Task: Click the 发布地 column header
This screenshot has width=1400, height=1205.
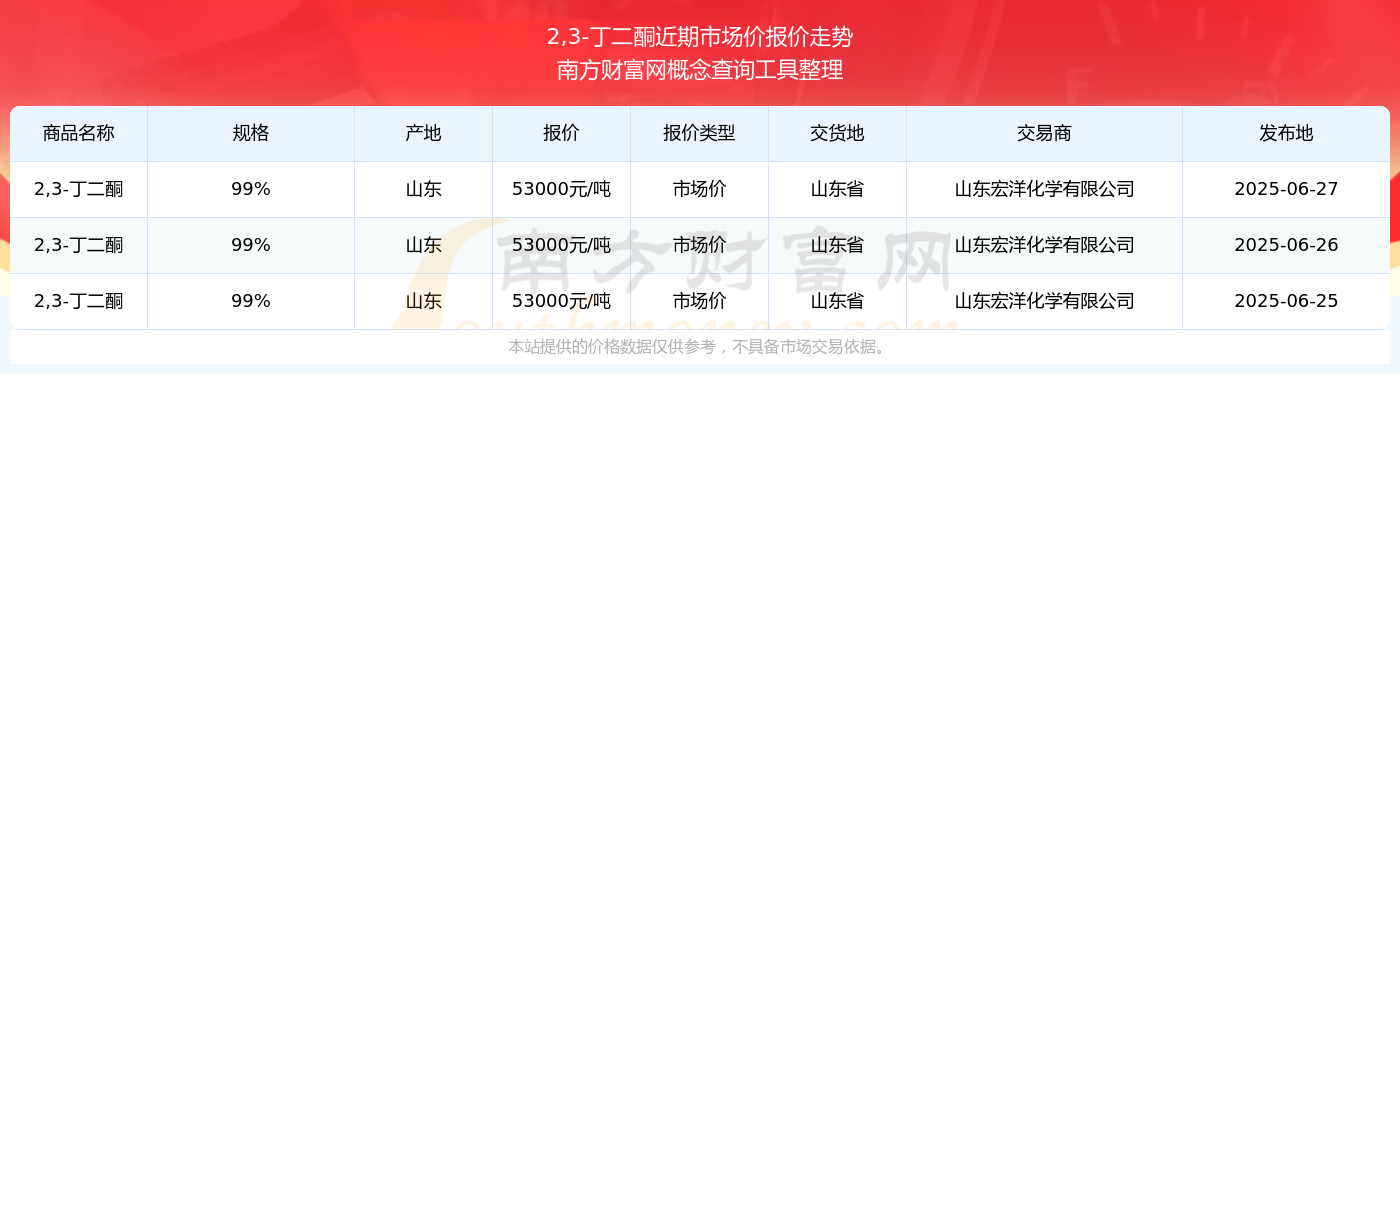Action: [1286, 133]
